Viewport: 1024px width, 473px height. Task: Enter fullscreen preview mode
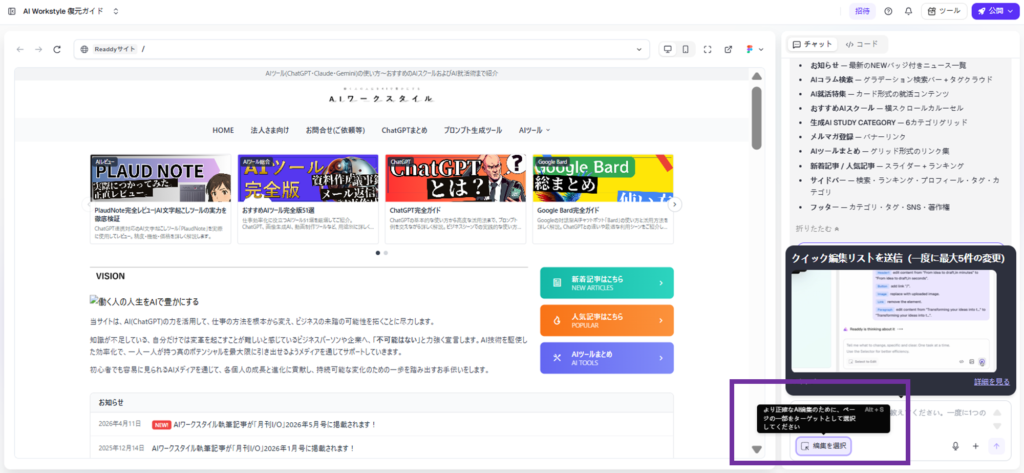[x=707, y=49]
